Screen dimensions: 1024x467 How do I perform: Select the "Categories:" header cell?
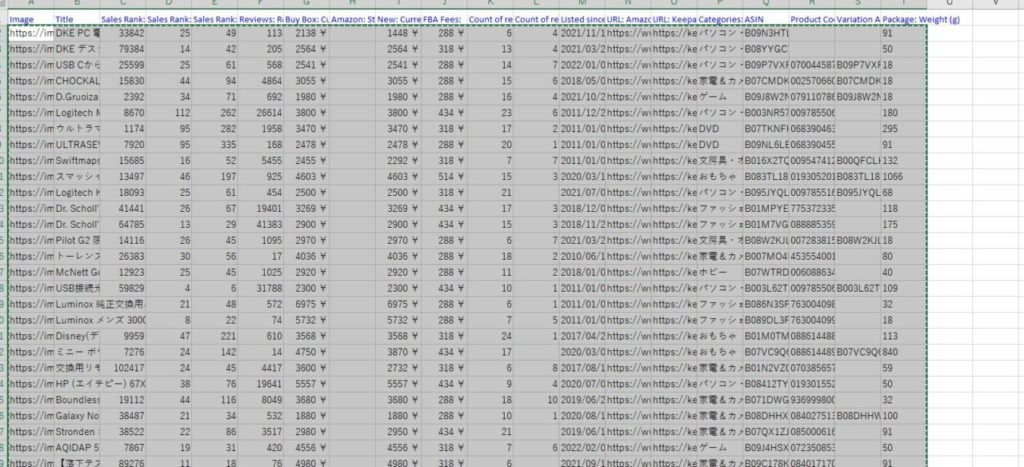tap(720, 20)
